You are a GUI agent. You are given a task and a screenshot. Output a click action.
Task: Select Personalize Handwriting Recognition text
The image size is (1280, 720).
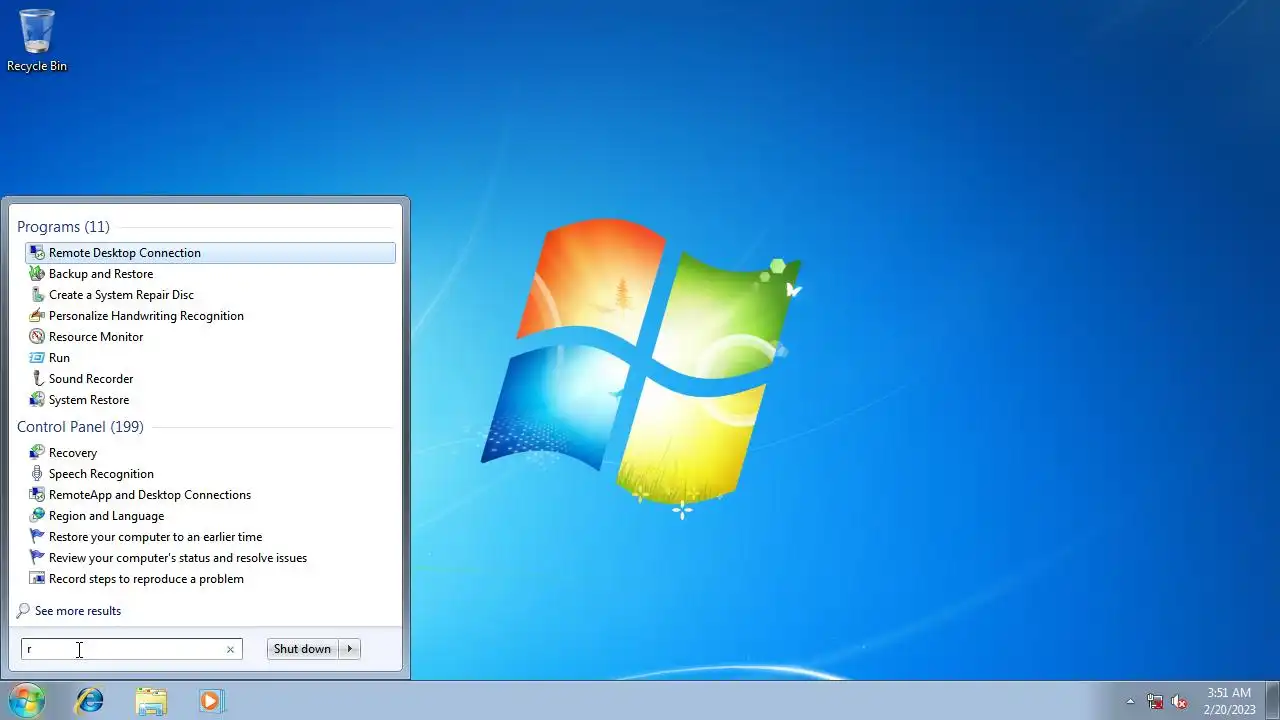click(x=146, y=316)
